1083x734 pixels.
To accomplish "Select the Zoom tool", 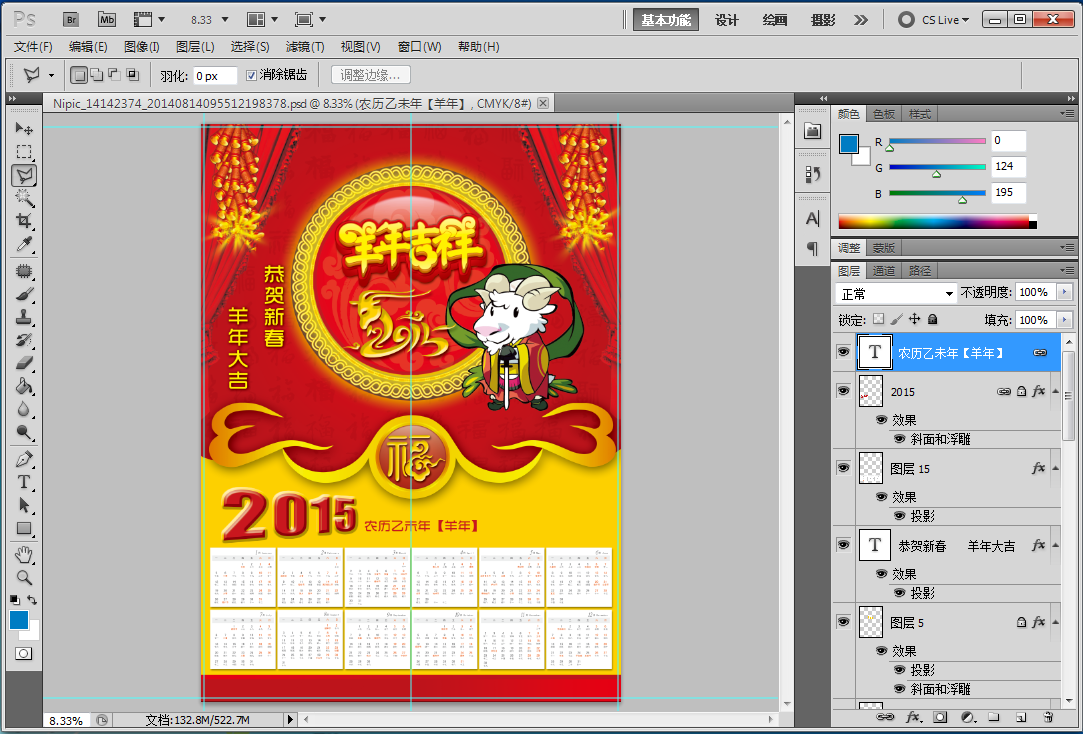I will pyautogui.click(x=23, y=577).
